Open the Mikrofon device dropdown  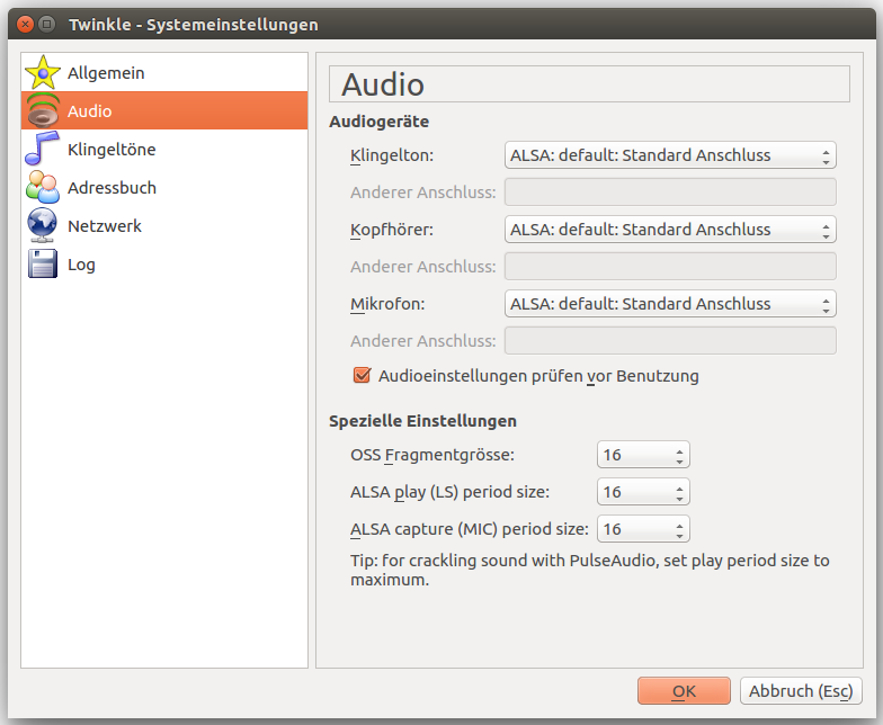[x=670, y=304]
